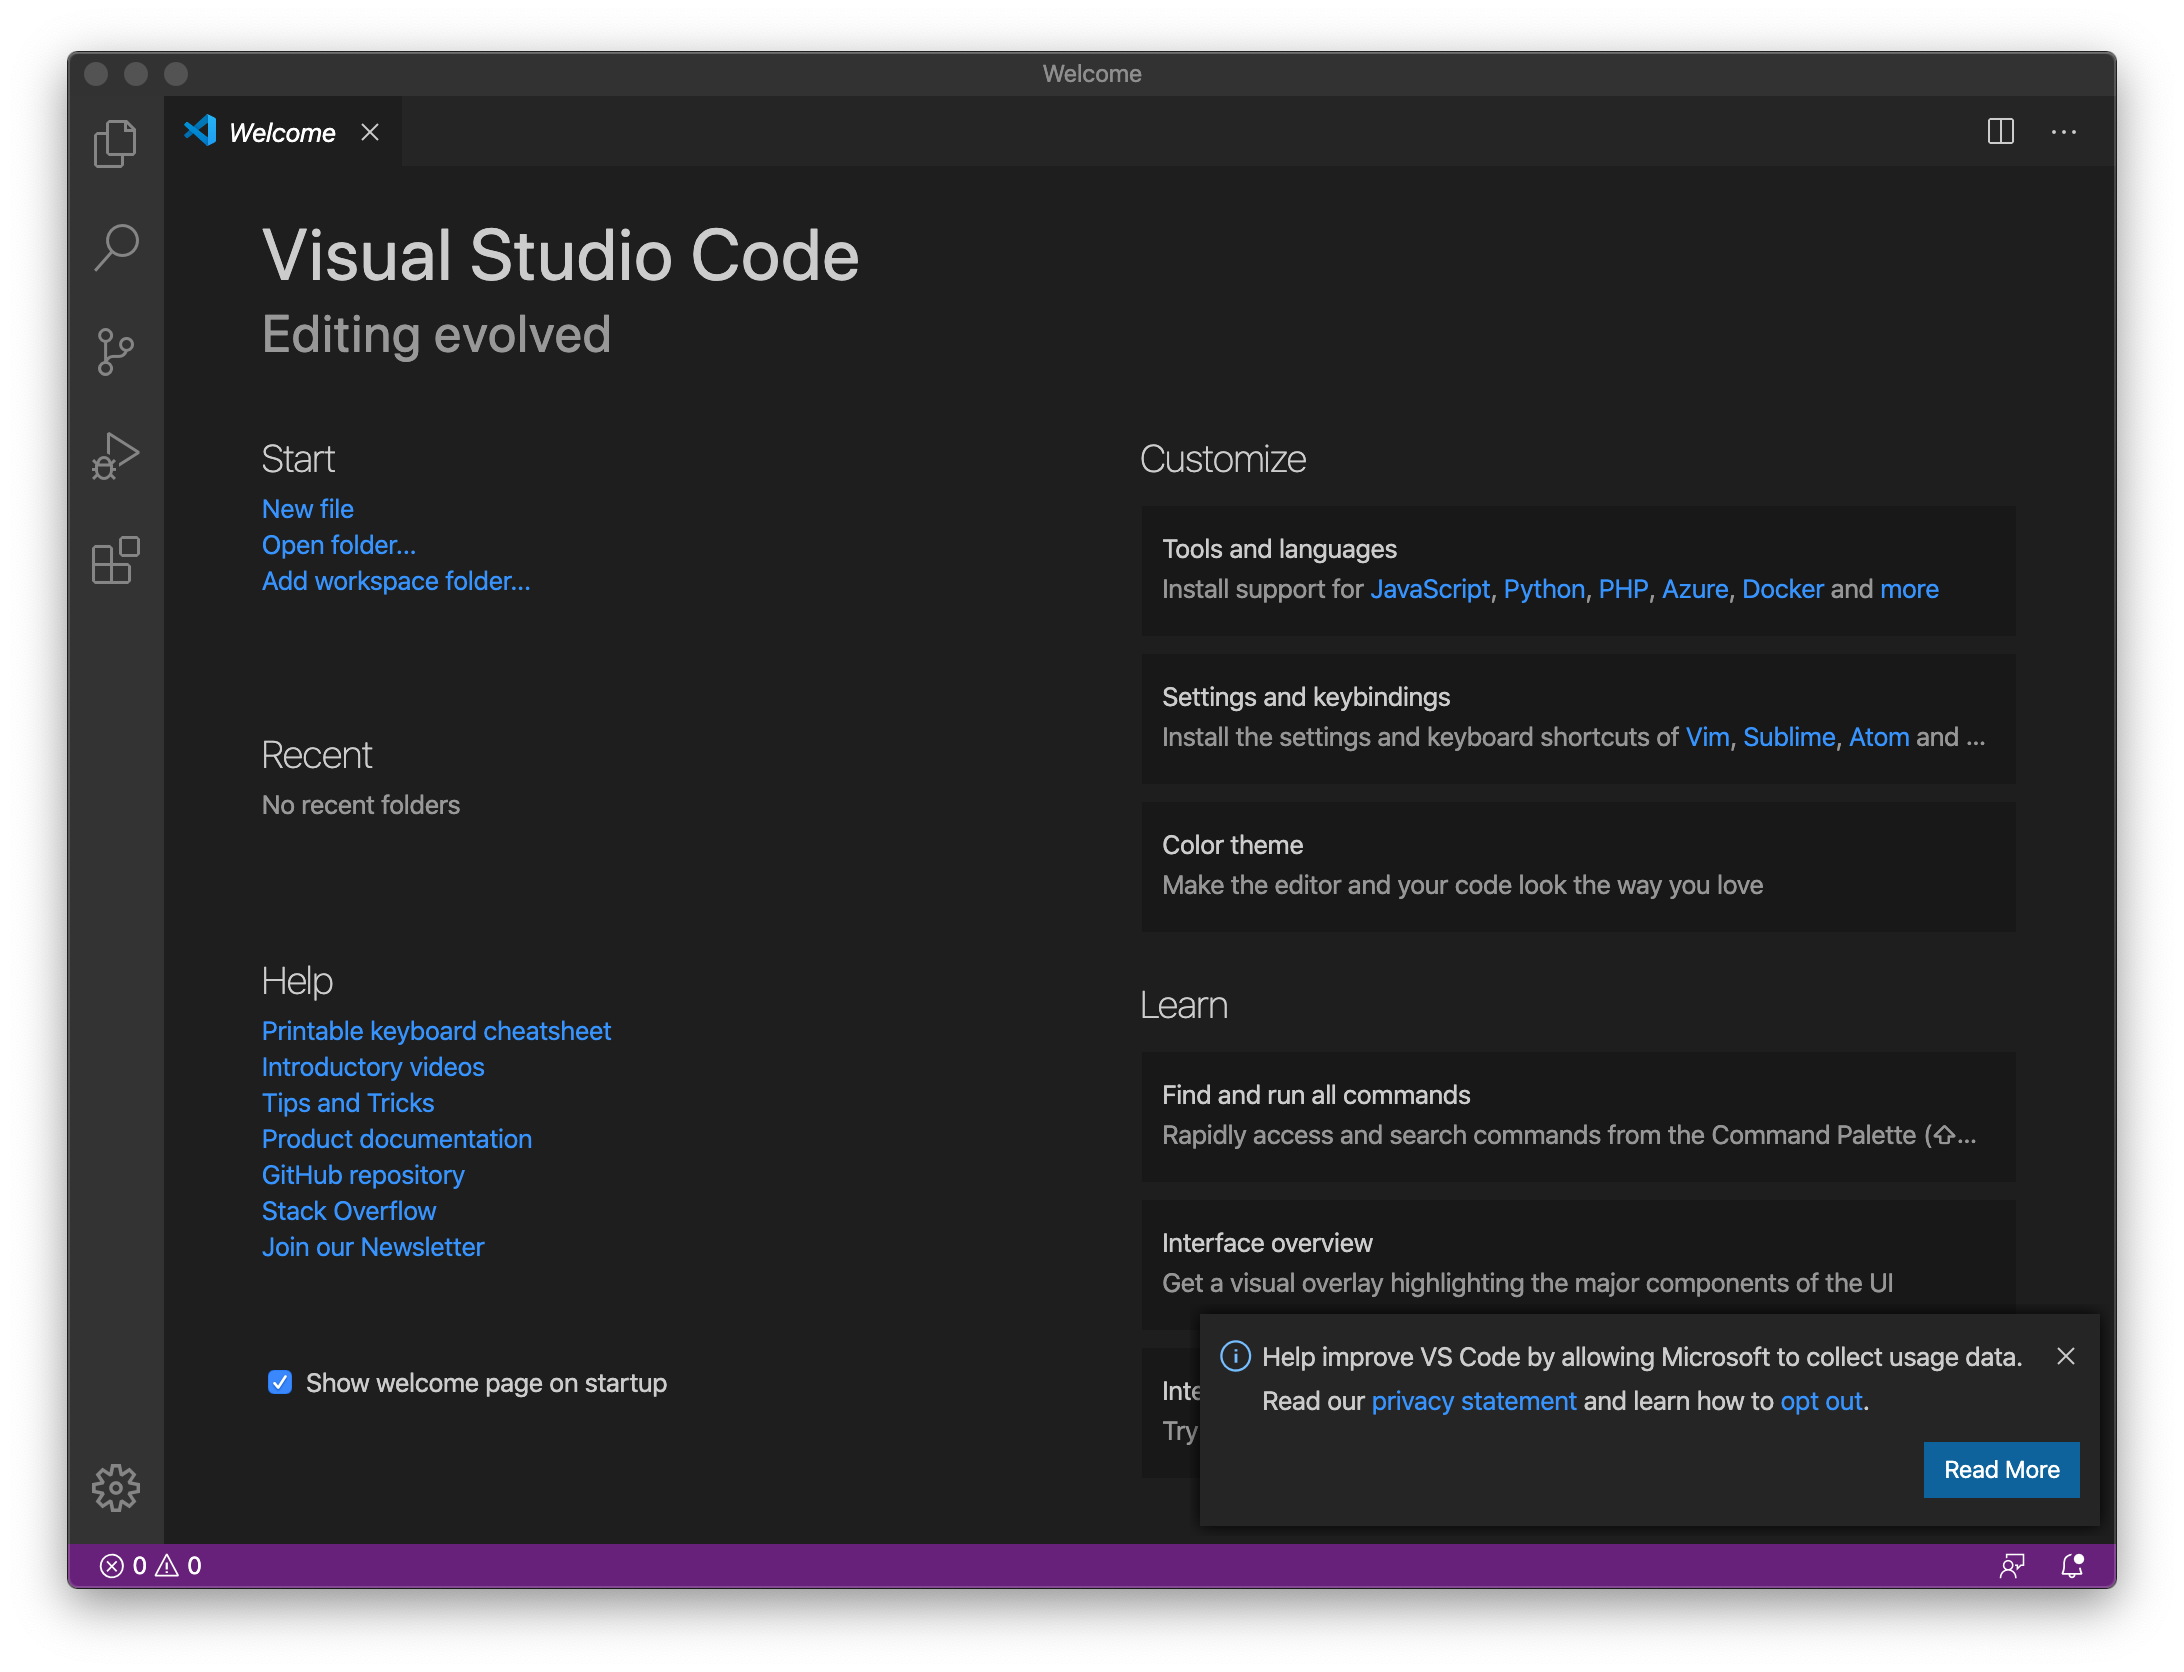This screenshot has width=2184, height=1672.
Task: Open the Search view icon
Action: (115, 247)
